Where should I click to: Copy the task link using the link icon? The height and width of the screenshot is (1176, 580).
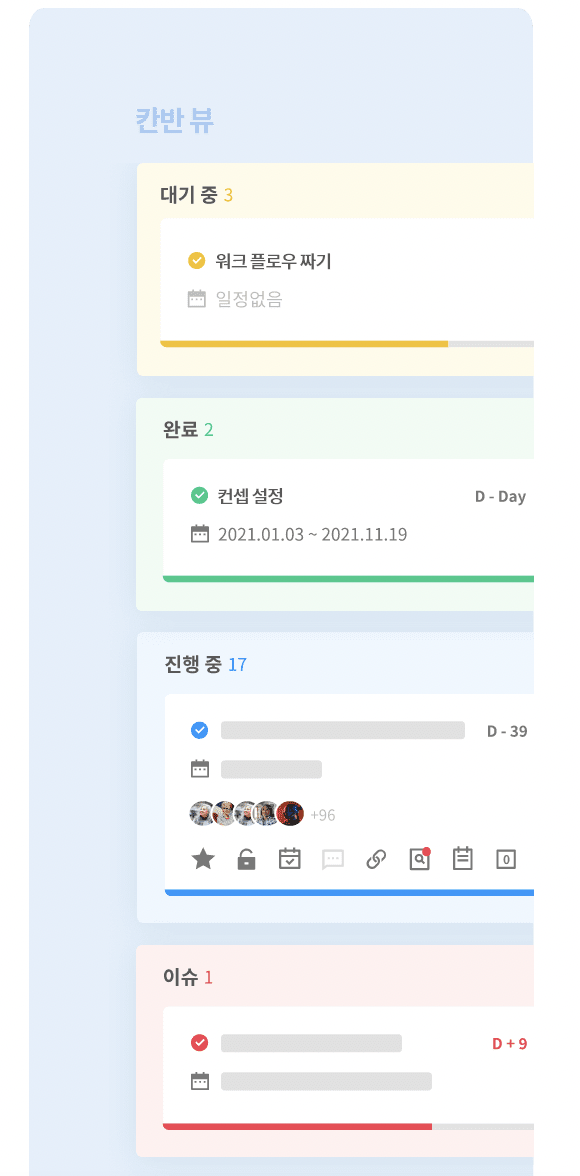pos(375,858)
